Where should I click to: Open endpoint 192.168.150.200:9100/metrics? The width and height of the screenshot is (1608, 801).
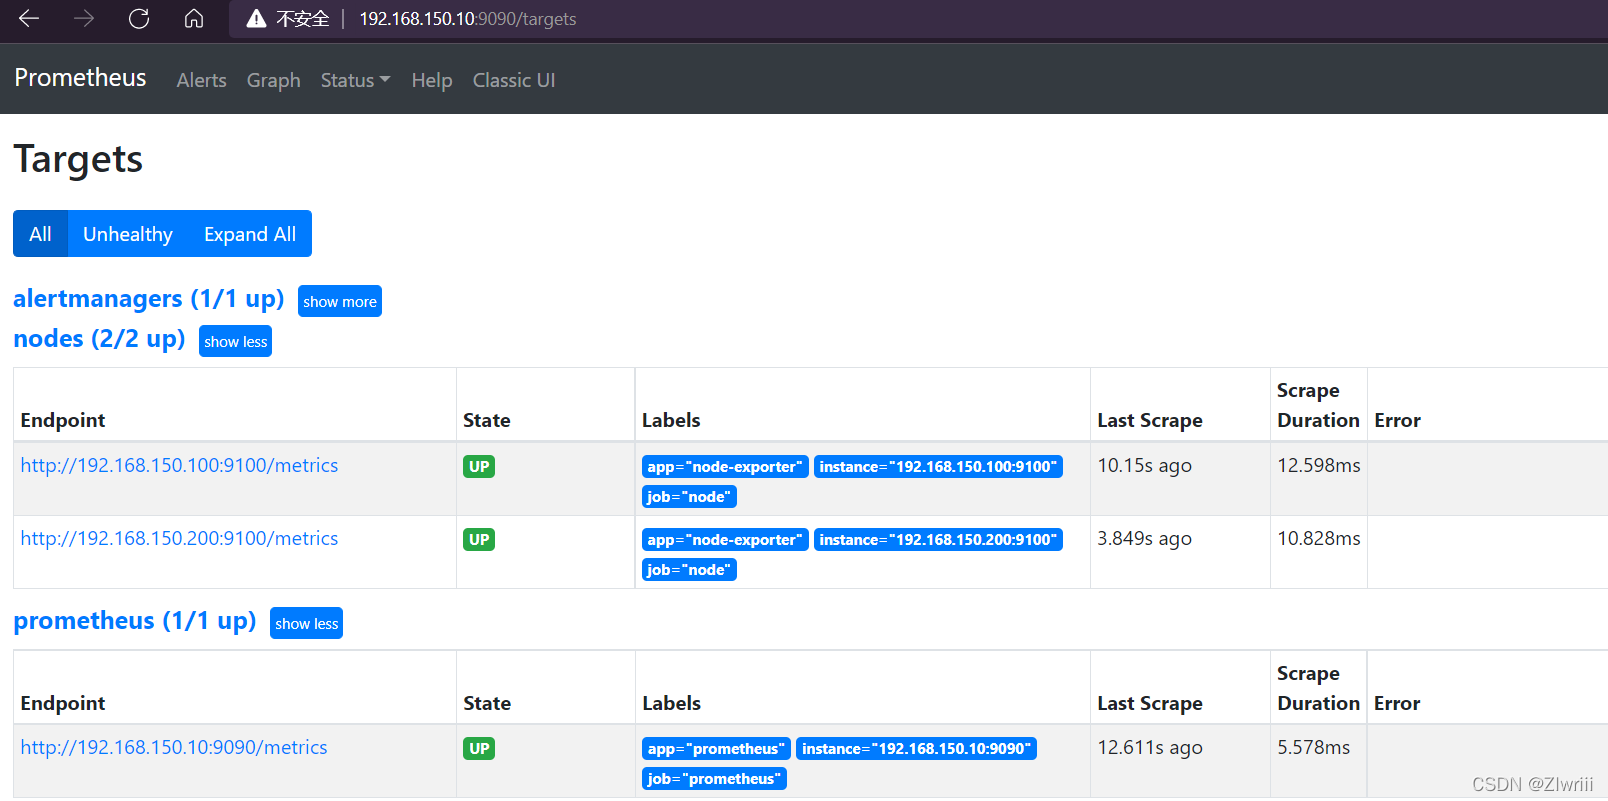click(179, 538)
